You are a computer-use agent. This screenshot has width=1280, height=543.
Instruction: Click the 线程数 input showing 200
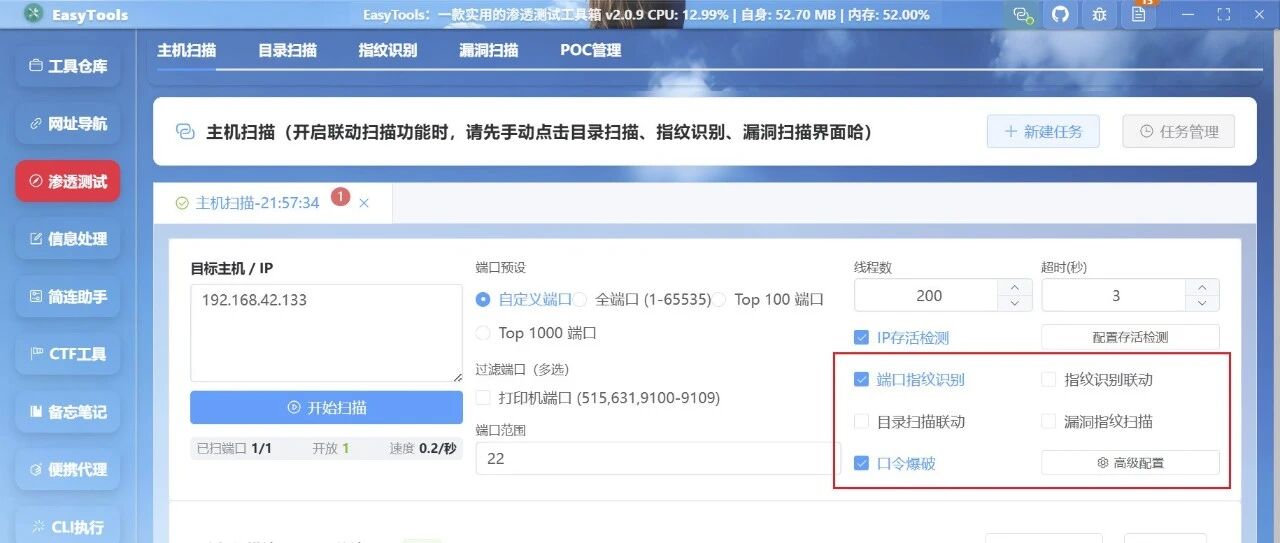[x=928, y=295]
